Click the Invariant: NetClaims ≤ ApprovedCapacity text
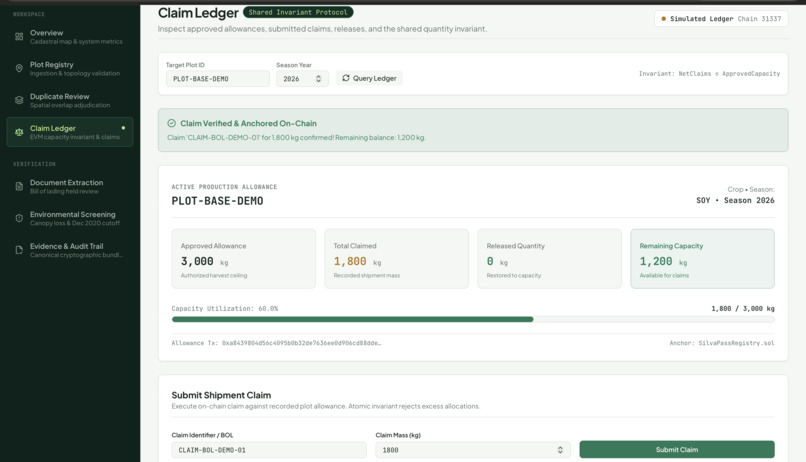The image size is (806, 462). (709, 73)
